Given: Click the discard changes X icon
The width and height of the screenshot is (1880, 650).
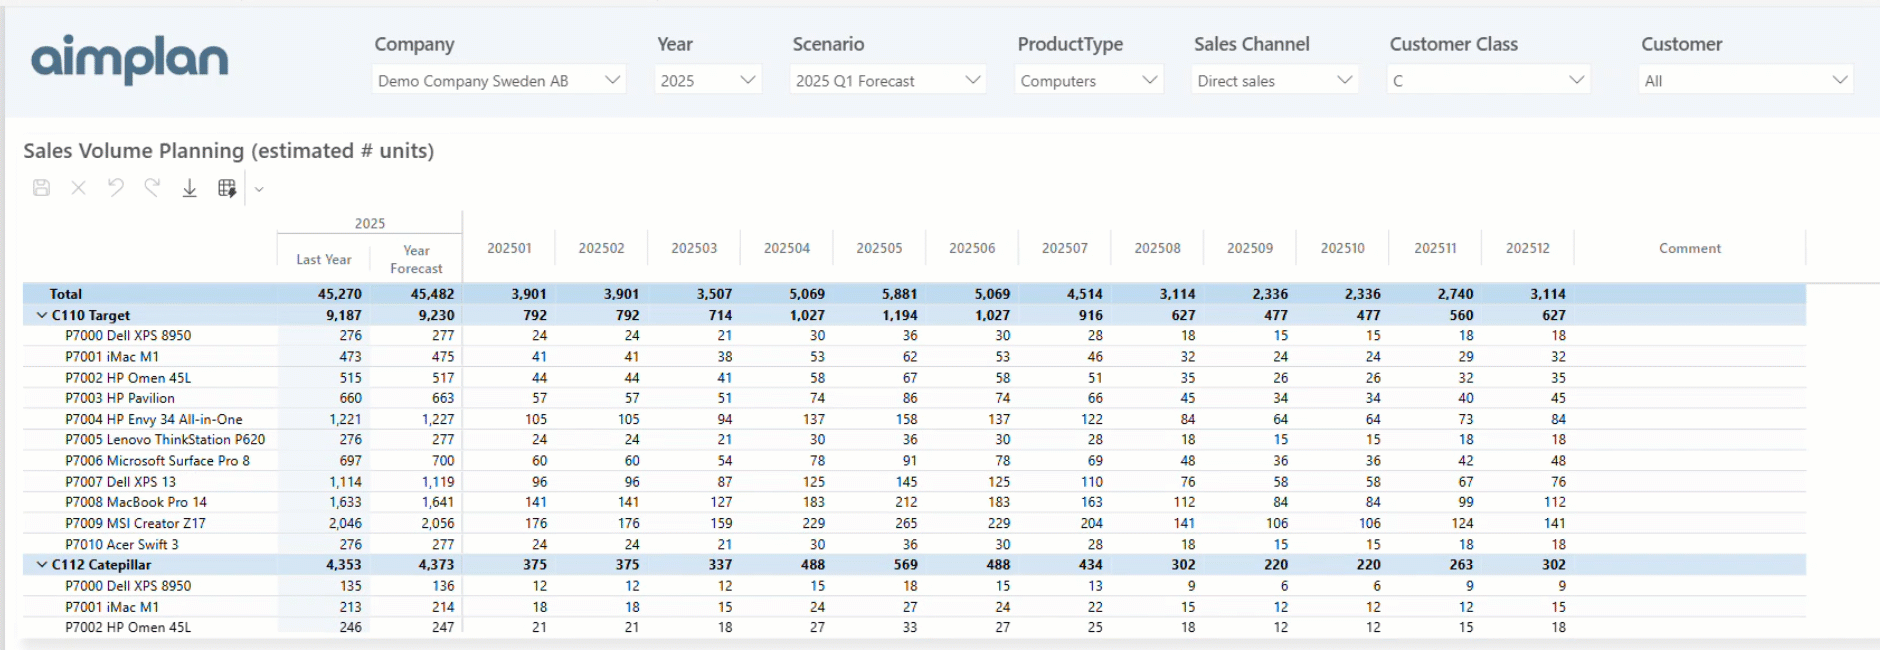Looking at the screenshot, I should point(78,188).
